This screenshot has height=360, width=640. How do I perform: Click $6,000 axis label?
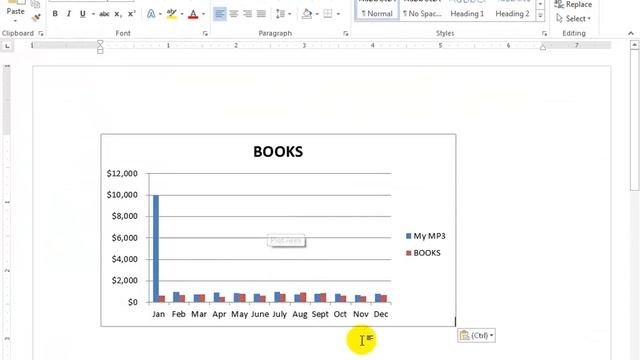click(x=124, y=238)
